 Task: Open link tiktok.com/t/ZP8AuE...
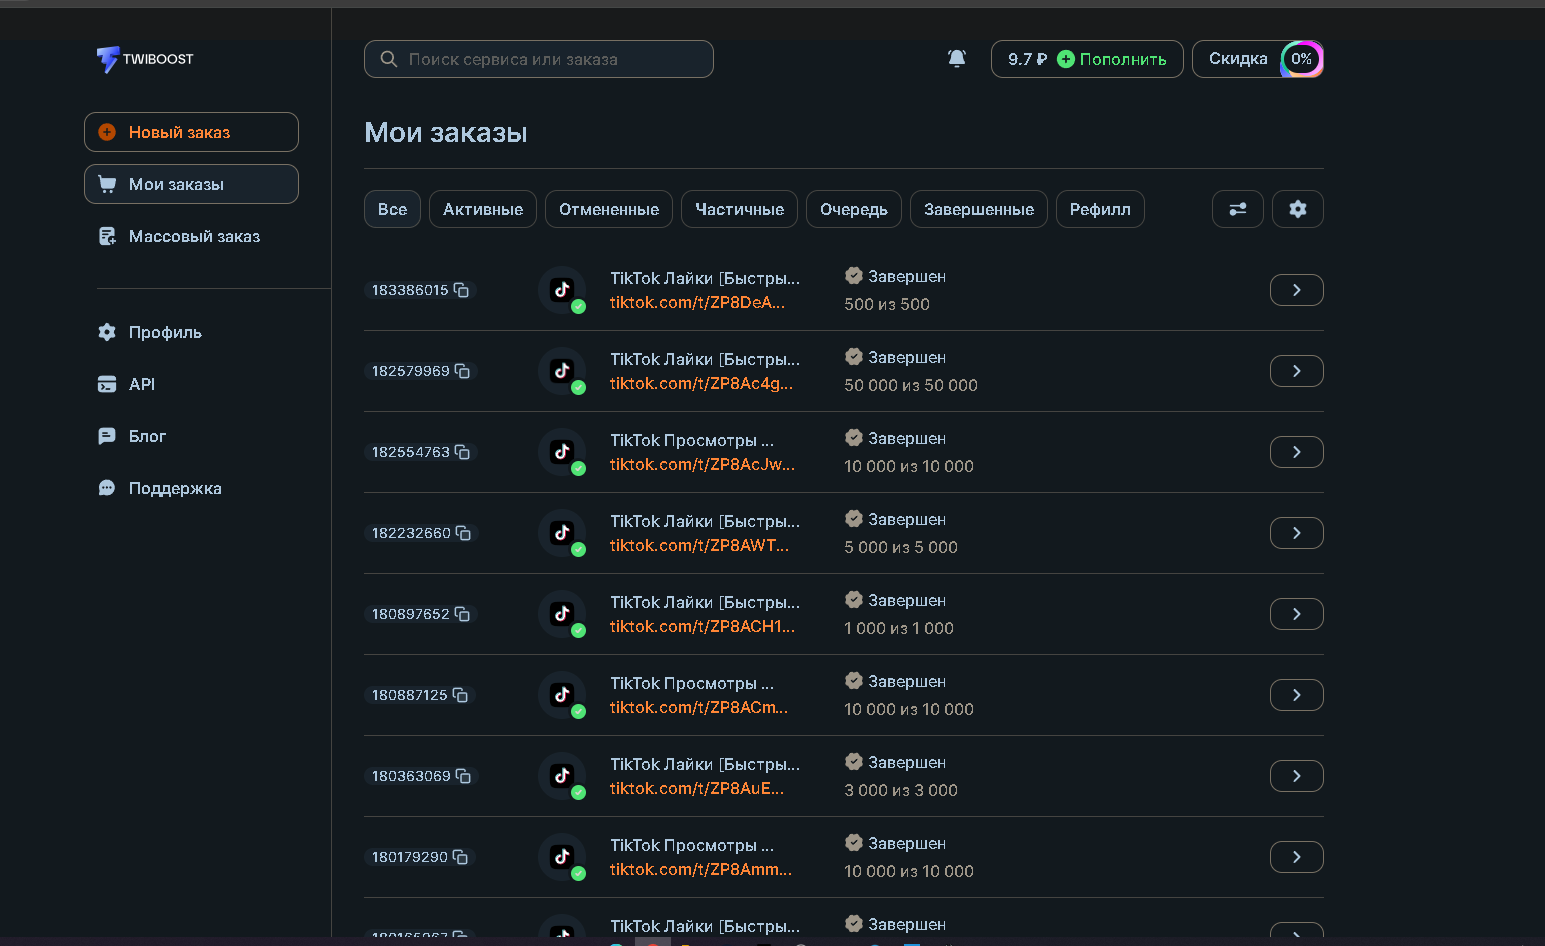[697, 788]
